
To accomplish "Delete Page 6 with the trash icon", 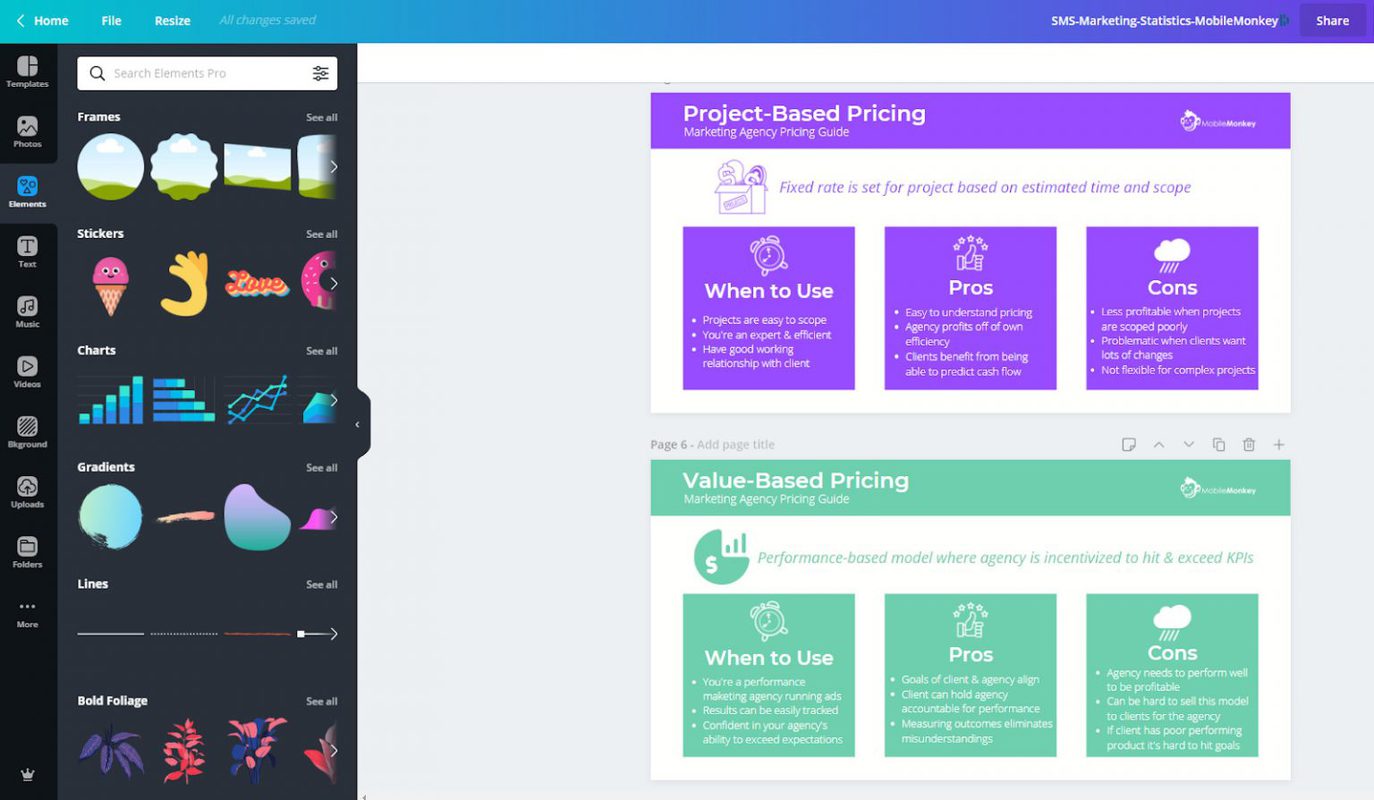I will 1248,444.
